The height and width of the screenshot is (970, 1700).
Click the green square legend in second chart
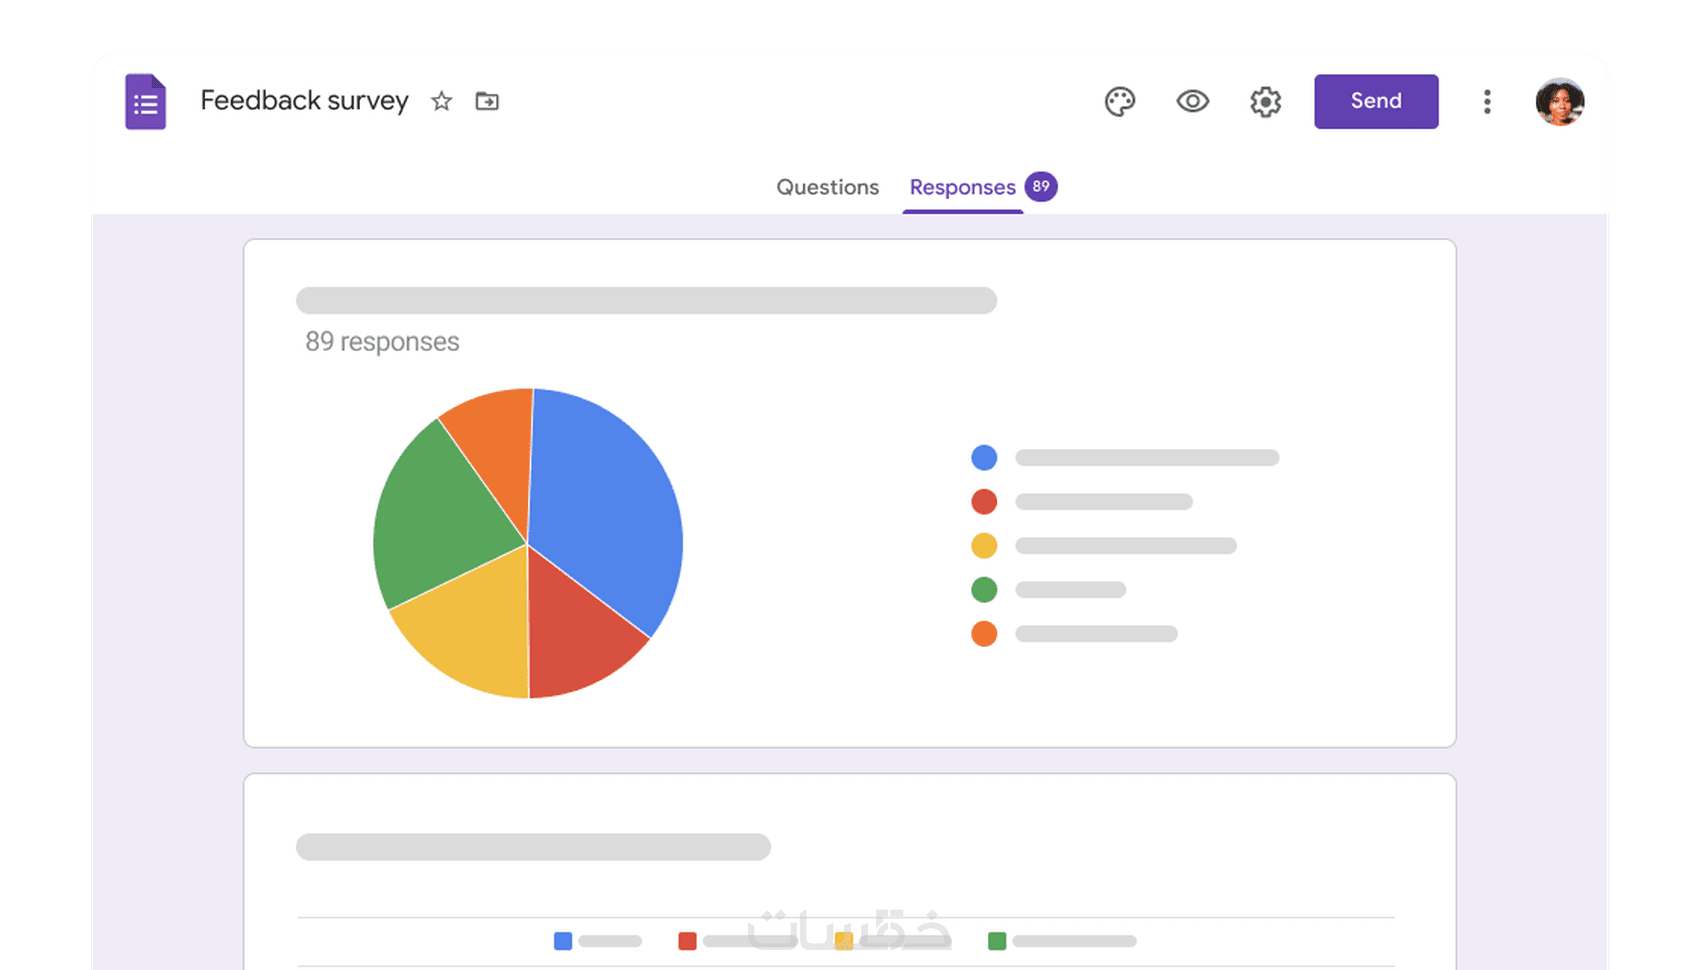(x=997, y=941)
